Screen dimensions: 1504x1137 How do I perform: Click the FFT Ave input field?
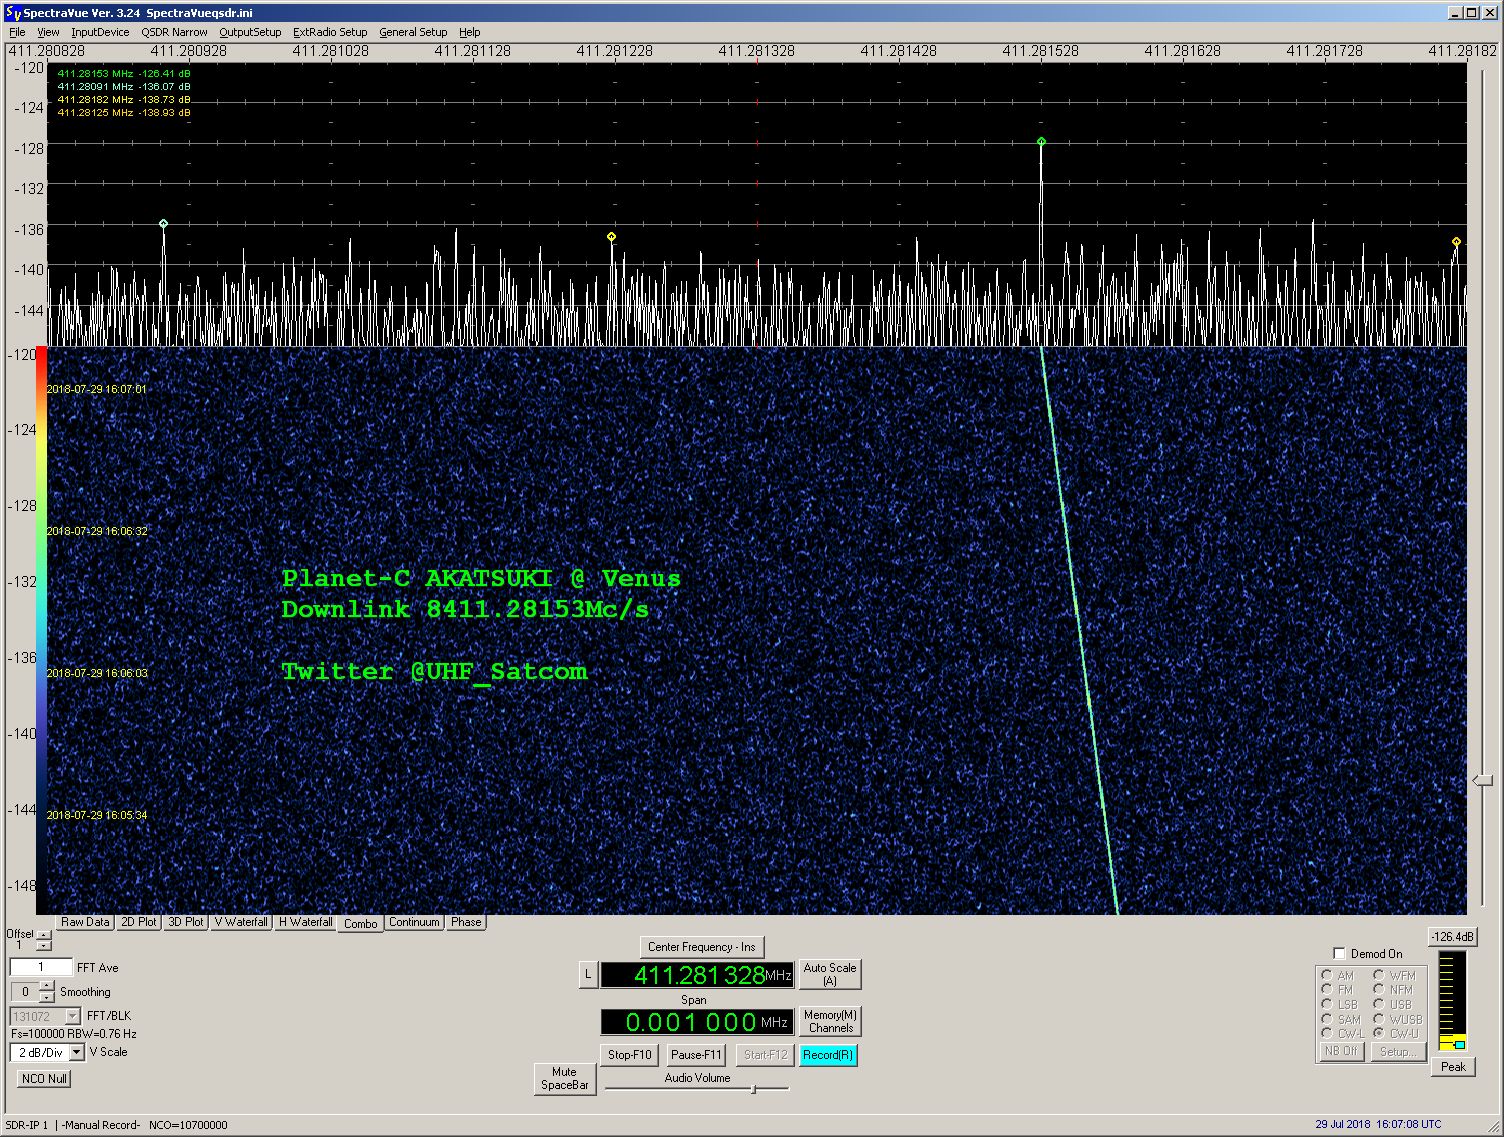[x=41, y=967]
